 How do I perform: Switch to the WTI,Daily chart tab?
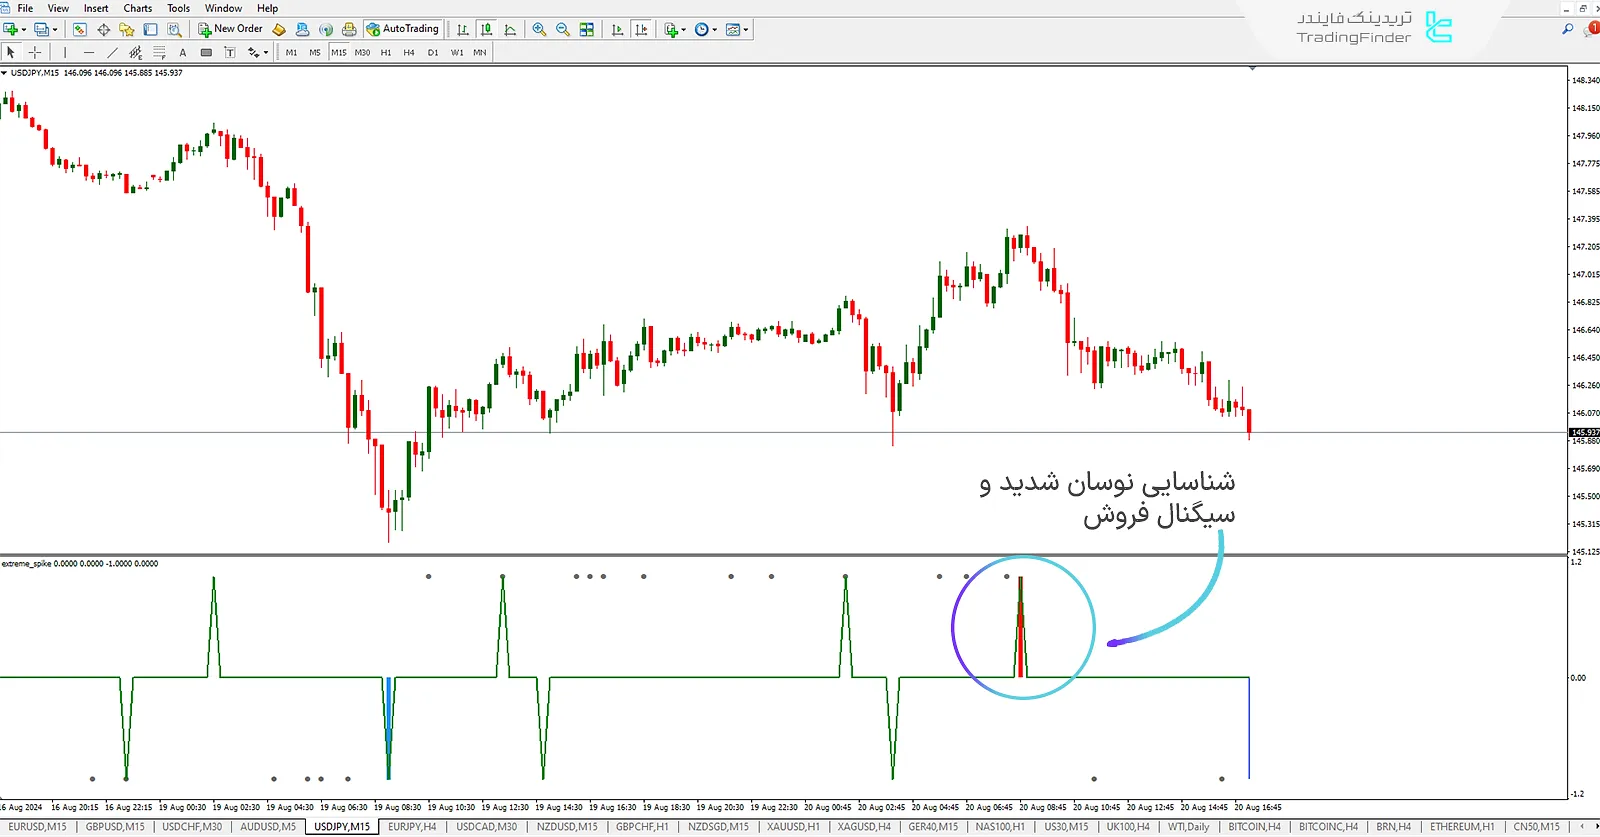coord(1188,827)
